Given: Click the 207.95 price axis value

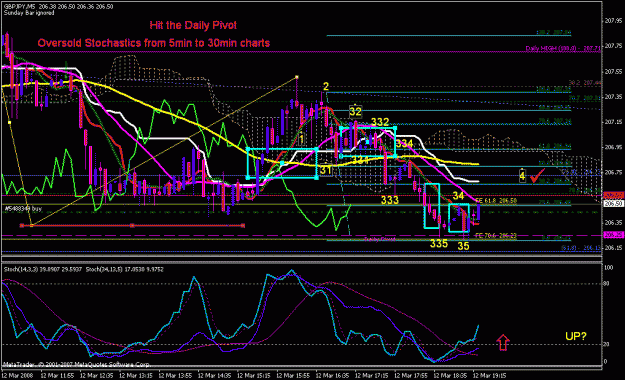Looking at the screenshot, I should [x=613, y=21].
